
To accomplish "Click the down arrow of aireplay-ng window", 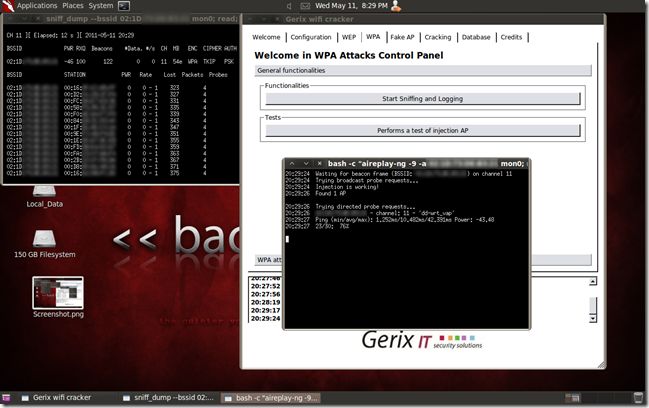I will click(306, 164).
